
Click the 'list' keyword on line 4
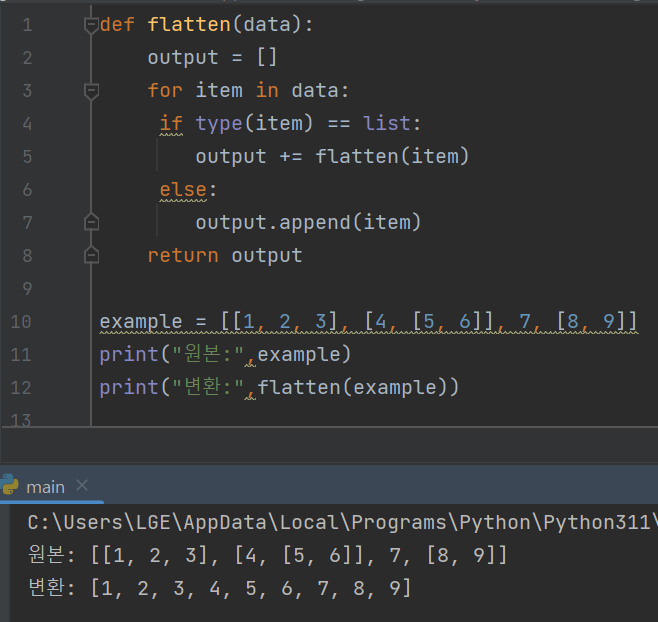pyautogui.click(x=387, y=123)
